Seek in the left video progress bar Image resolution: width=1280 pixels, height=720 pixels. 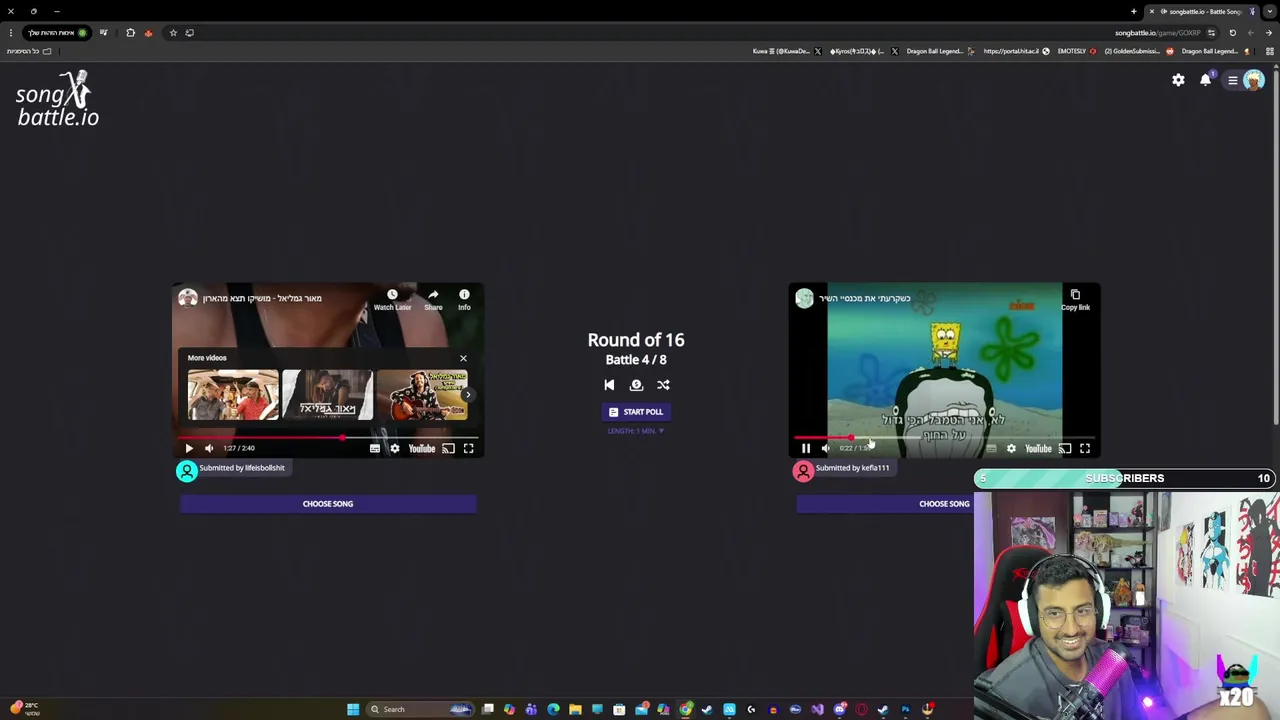pos(328,437)
